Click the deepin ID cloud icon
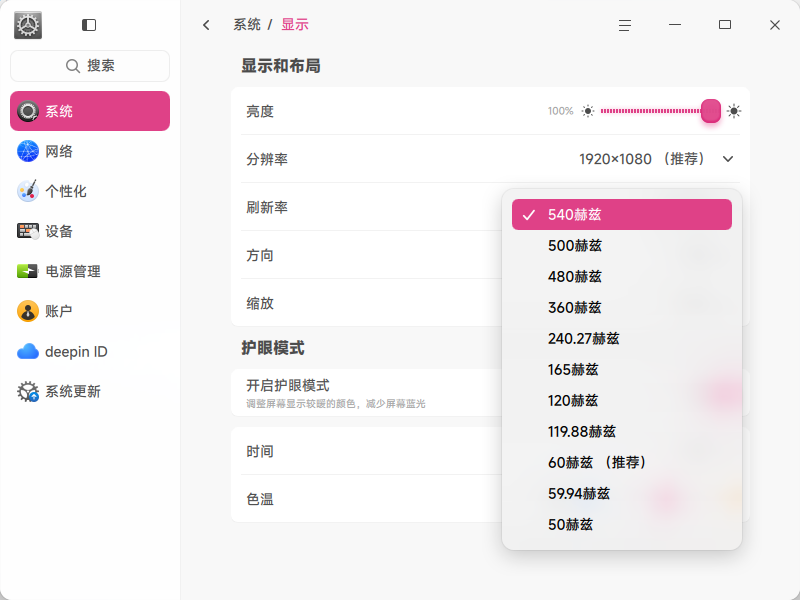 click(28, 352)
